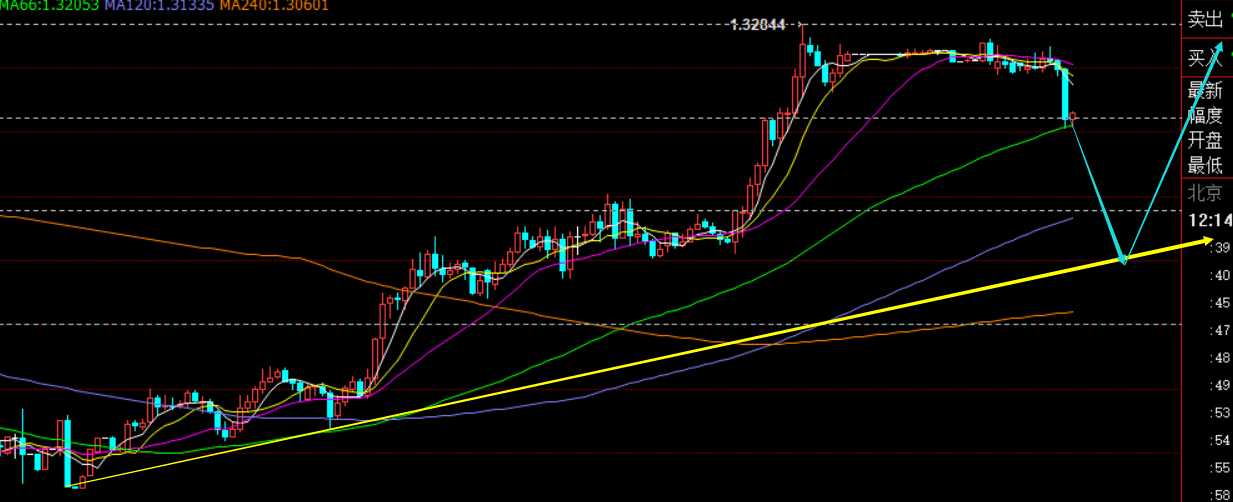Image resolution: width=1233 pixels, height=502 pixels.
Task: Click the 北京 time zone label
Action: tap(1206, 194)
